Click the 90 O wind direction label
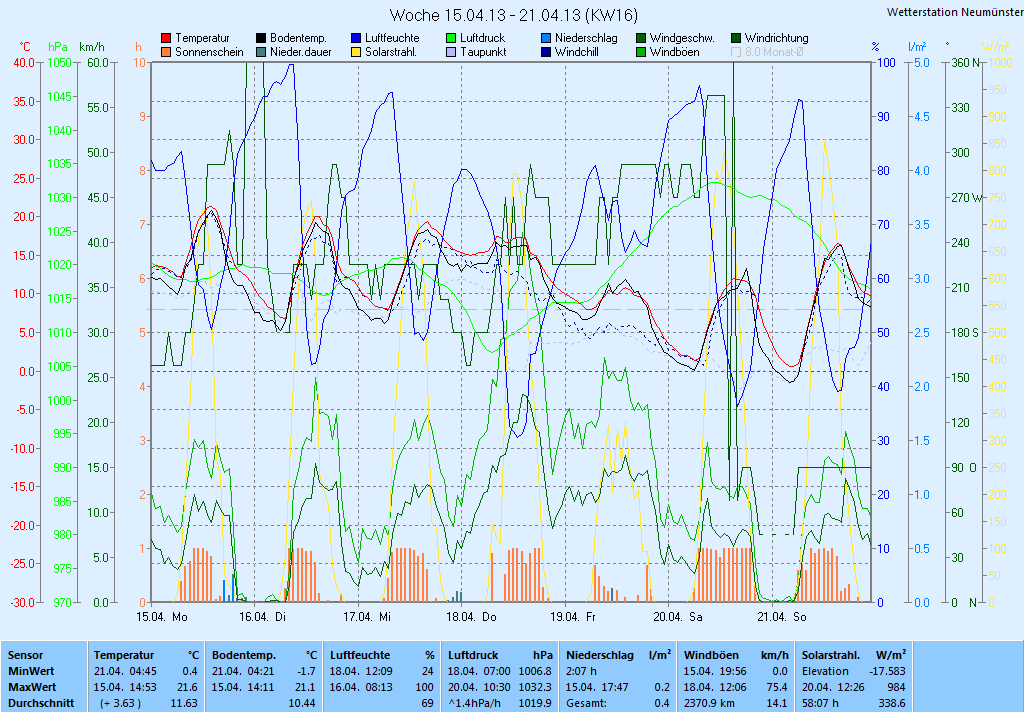The height and width of the screenshot is (712, 1024). pyautogui.click(x=964, y=468)
